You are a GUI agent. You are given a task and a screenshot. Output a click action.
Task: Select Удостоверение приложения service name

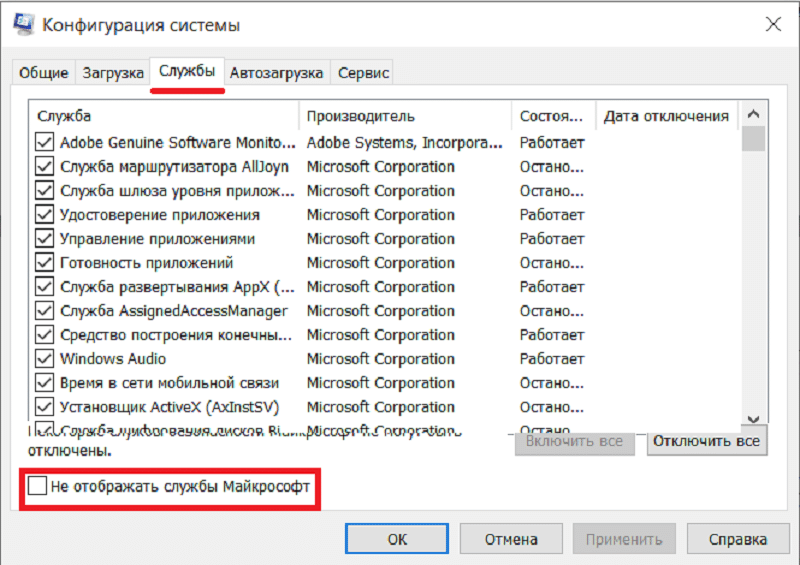tap(160, 215)
